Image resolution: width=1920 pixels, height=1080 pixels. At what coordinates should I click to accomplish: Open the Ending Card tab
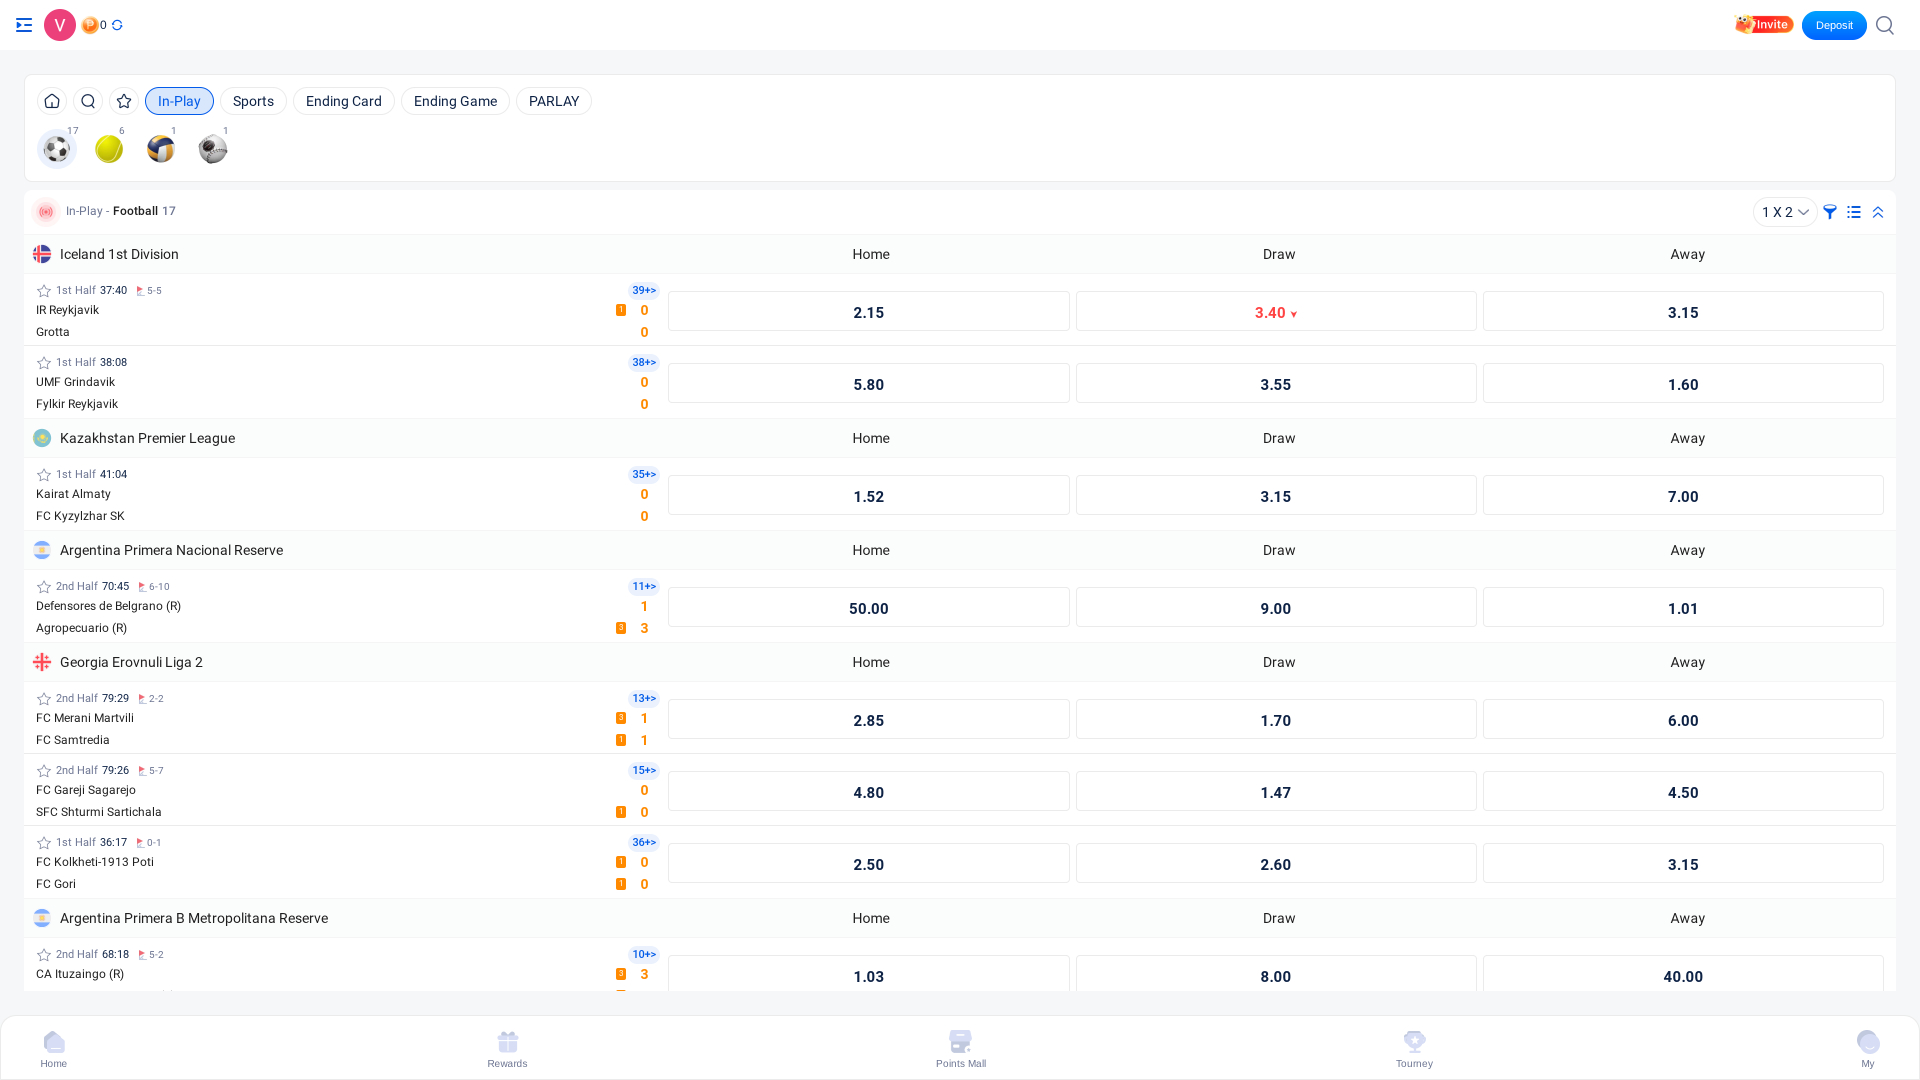pyautogui.click(x=344, y=101)
